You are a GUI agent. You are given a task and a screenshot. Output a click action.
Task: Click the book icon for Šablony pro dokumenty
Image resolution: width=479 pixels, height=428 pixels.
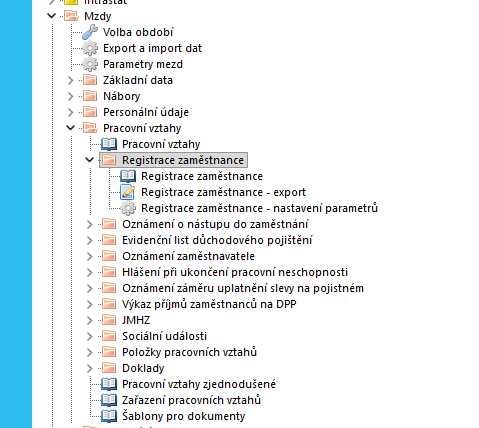(x=109, y=416)
